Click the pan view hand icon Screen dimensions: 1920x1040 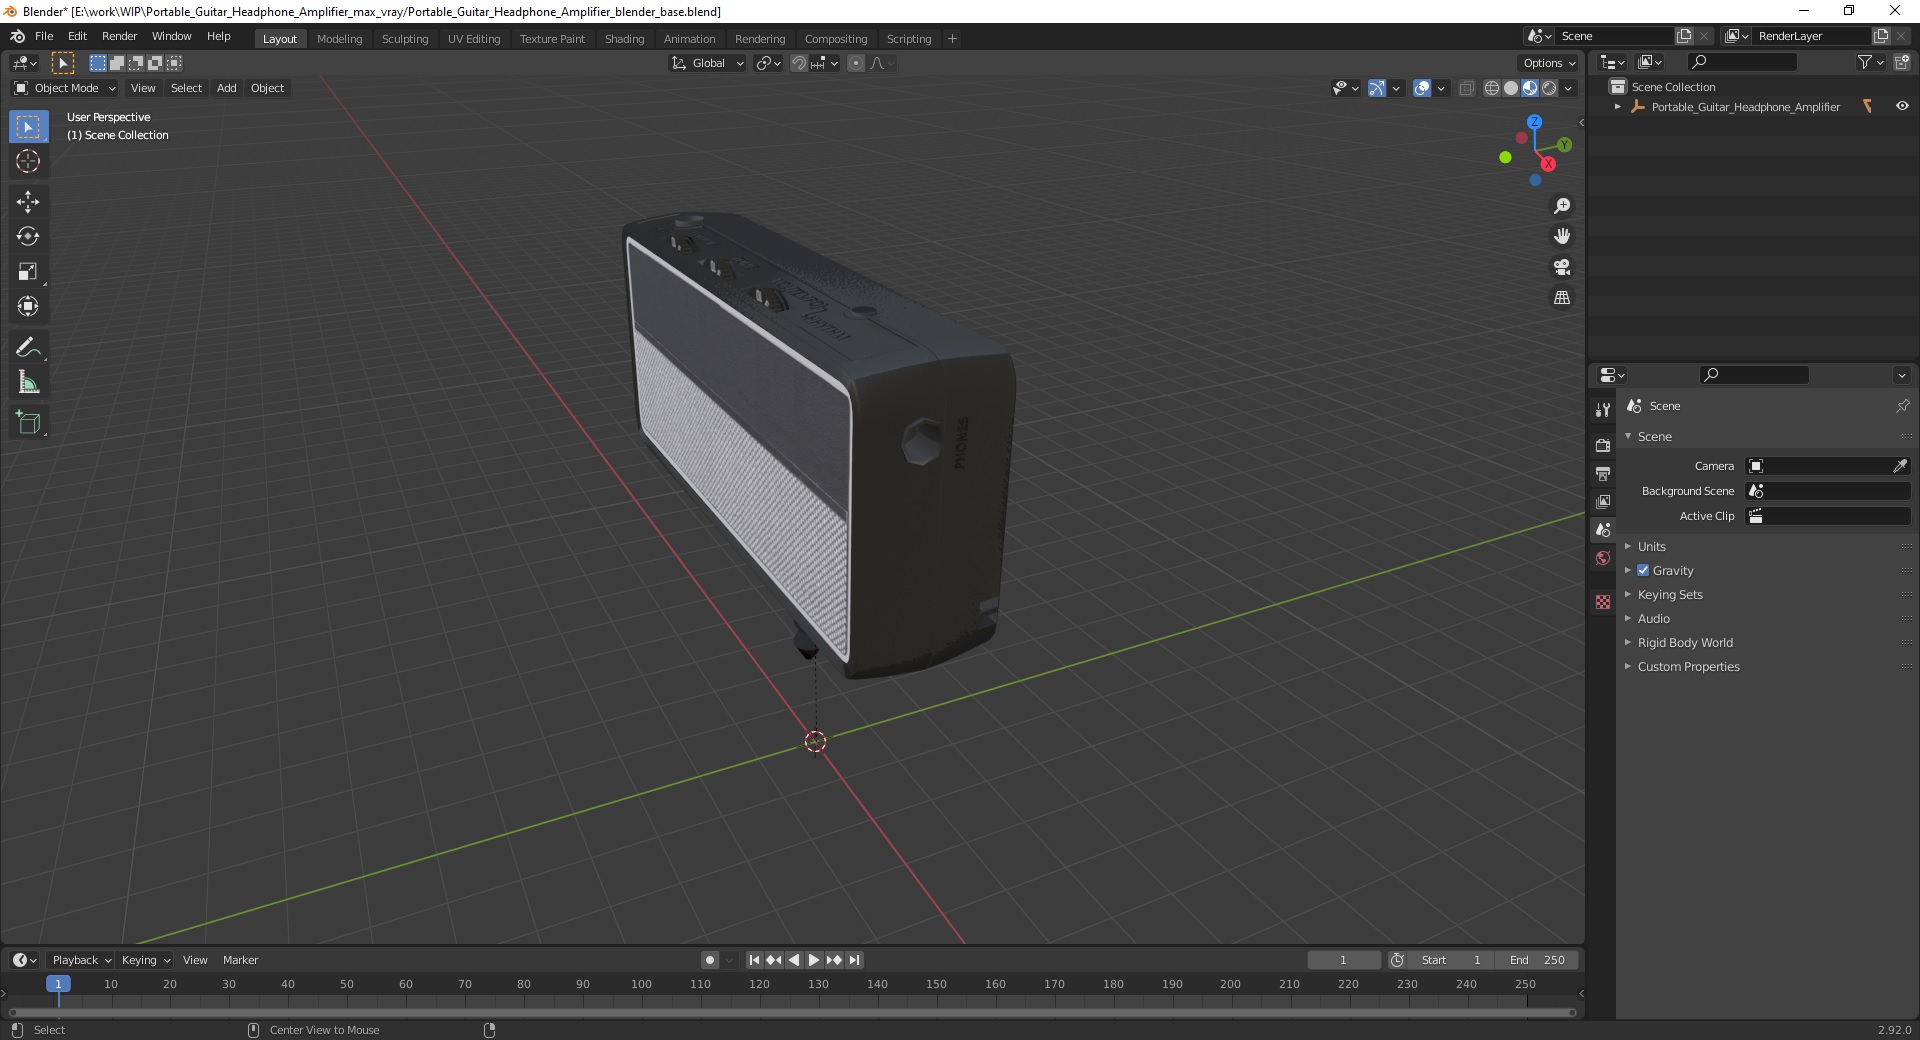click(1562, 237)
